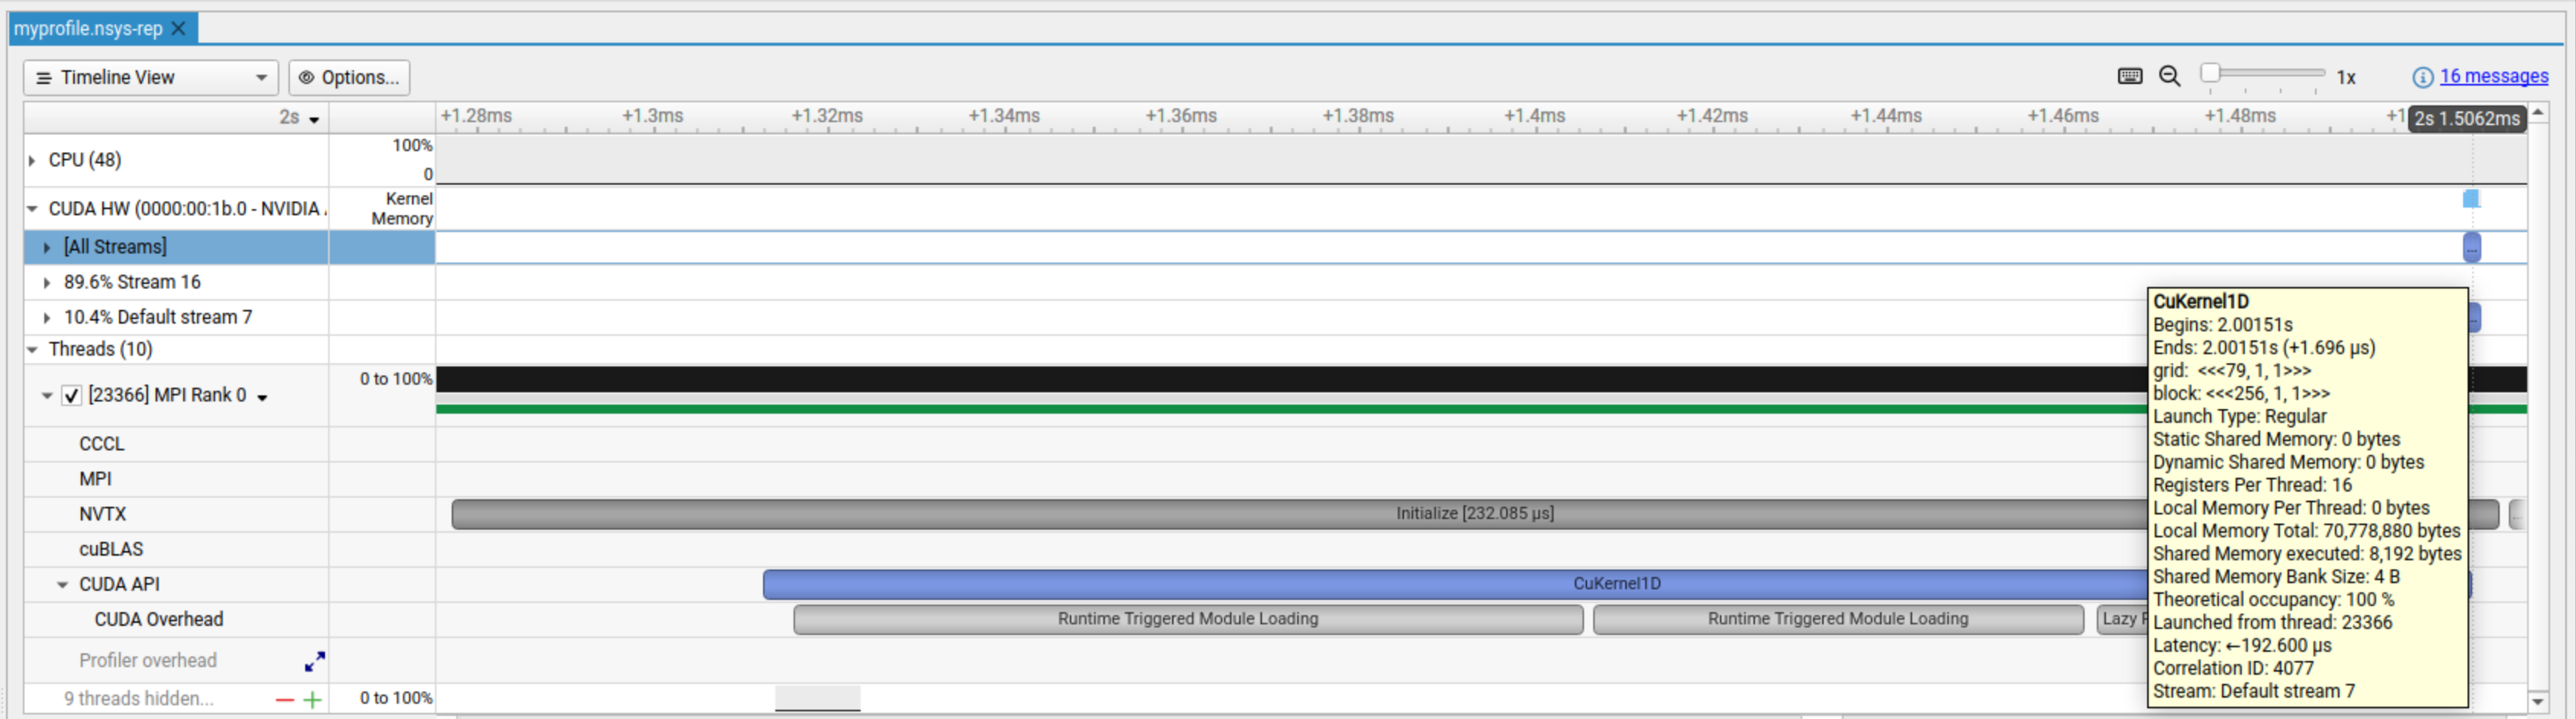
Task: Follow the 16 messages link
Action: (x=2495, y=76)
